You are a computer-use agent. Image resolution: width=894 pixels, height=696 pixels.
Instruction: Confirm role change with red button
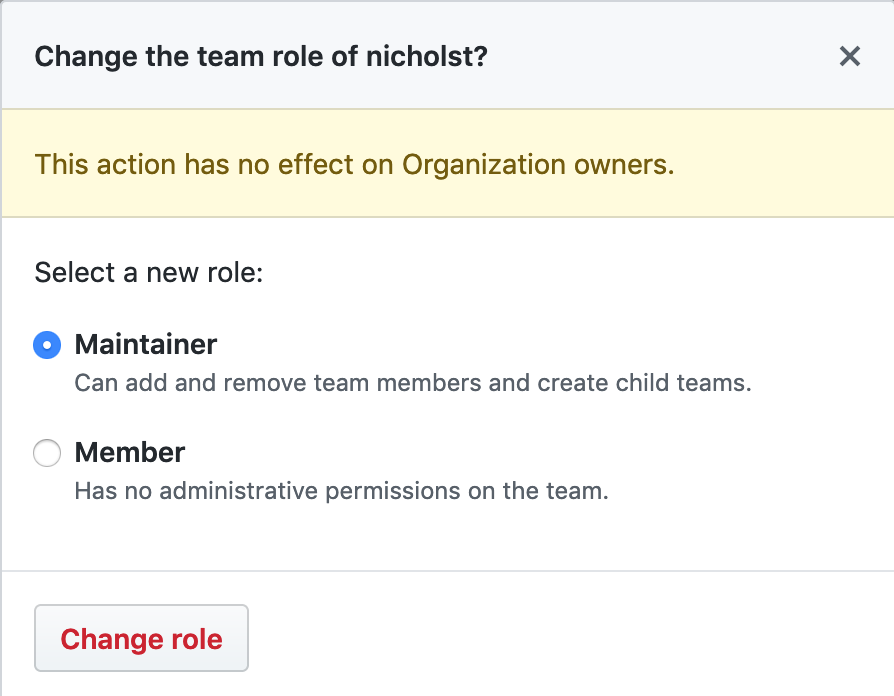coord(141,637)
